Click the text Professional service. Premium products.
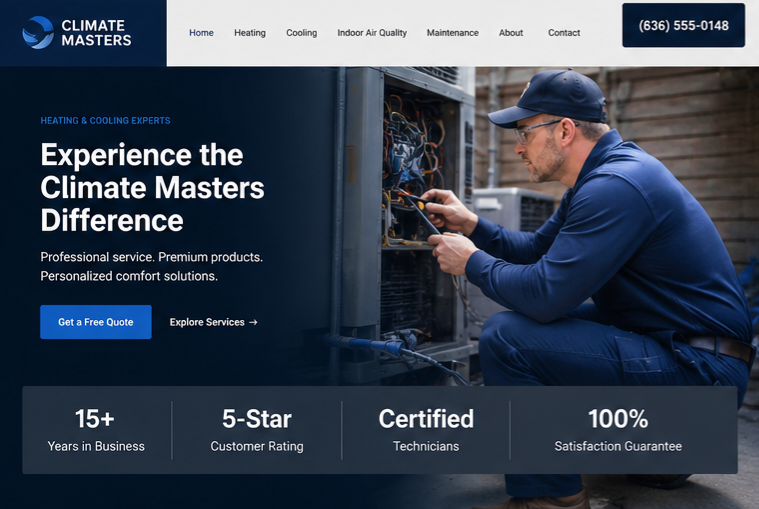The width and height of the screenshot is (759, 509). (x=152, y=257)
